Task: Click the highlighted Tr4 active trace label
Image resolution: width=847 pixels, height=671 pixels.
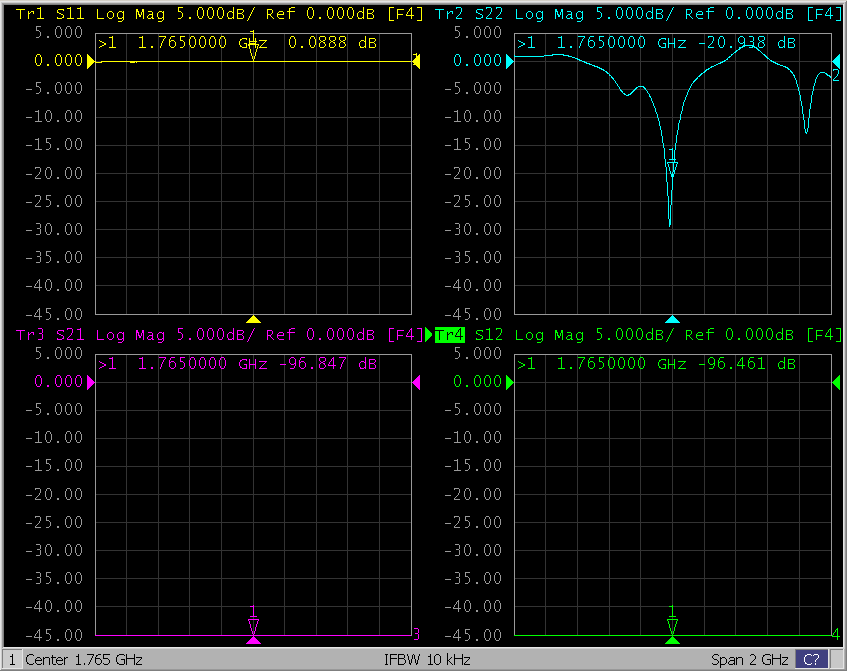Action: [x=450, y=335]
